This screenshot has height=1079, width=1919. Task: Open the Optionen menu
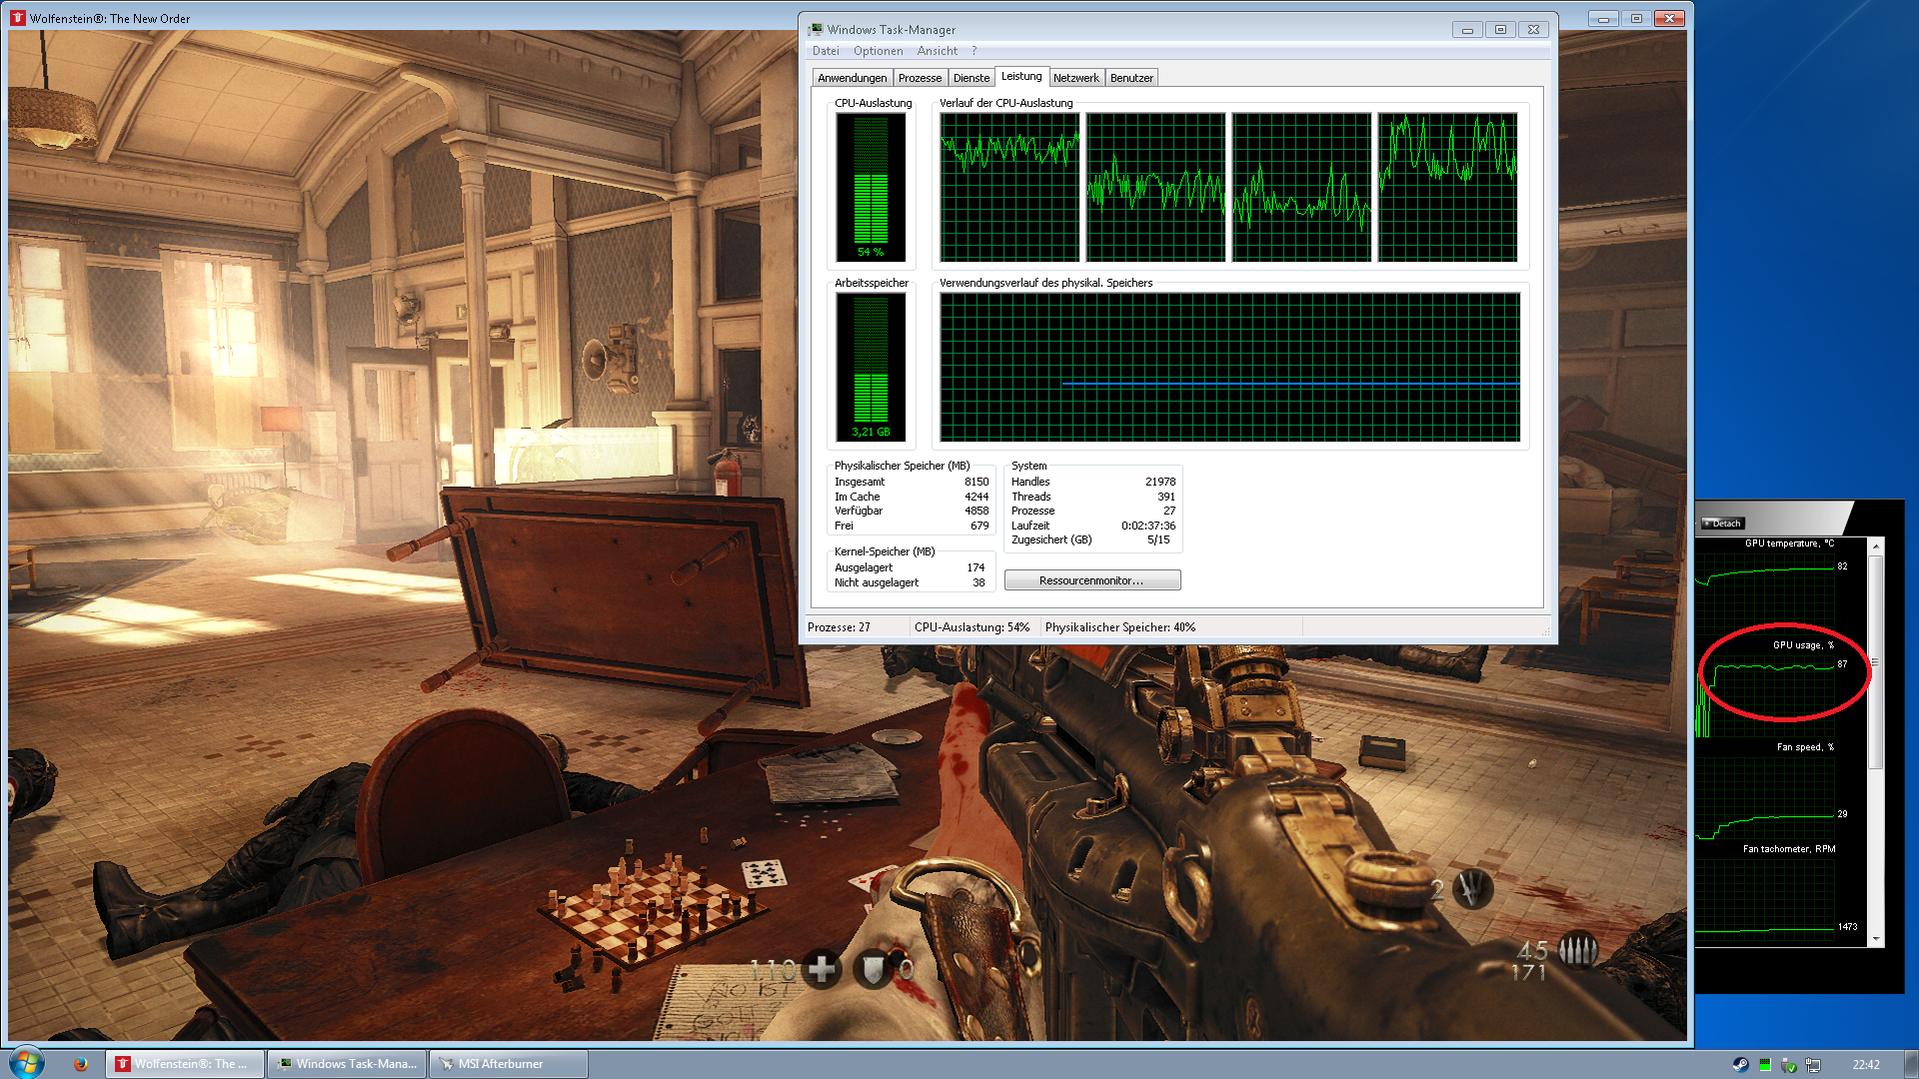point(878,51)
